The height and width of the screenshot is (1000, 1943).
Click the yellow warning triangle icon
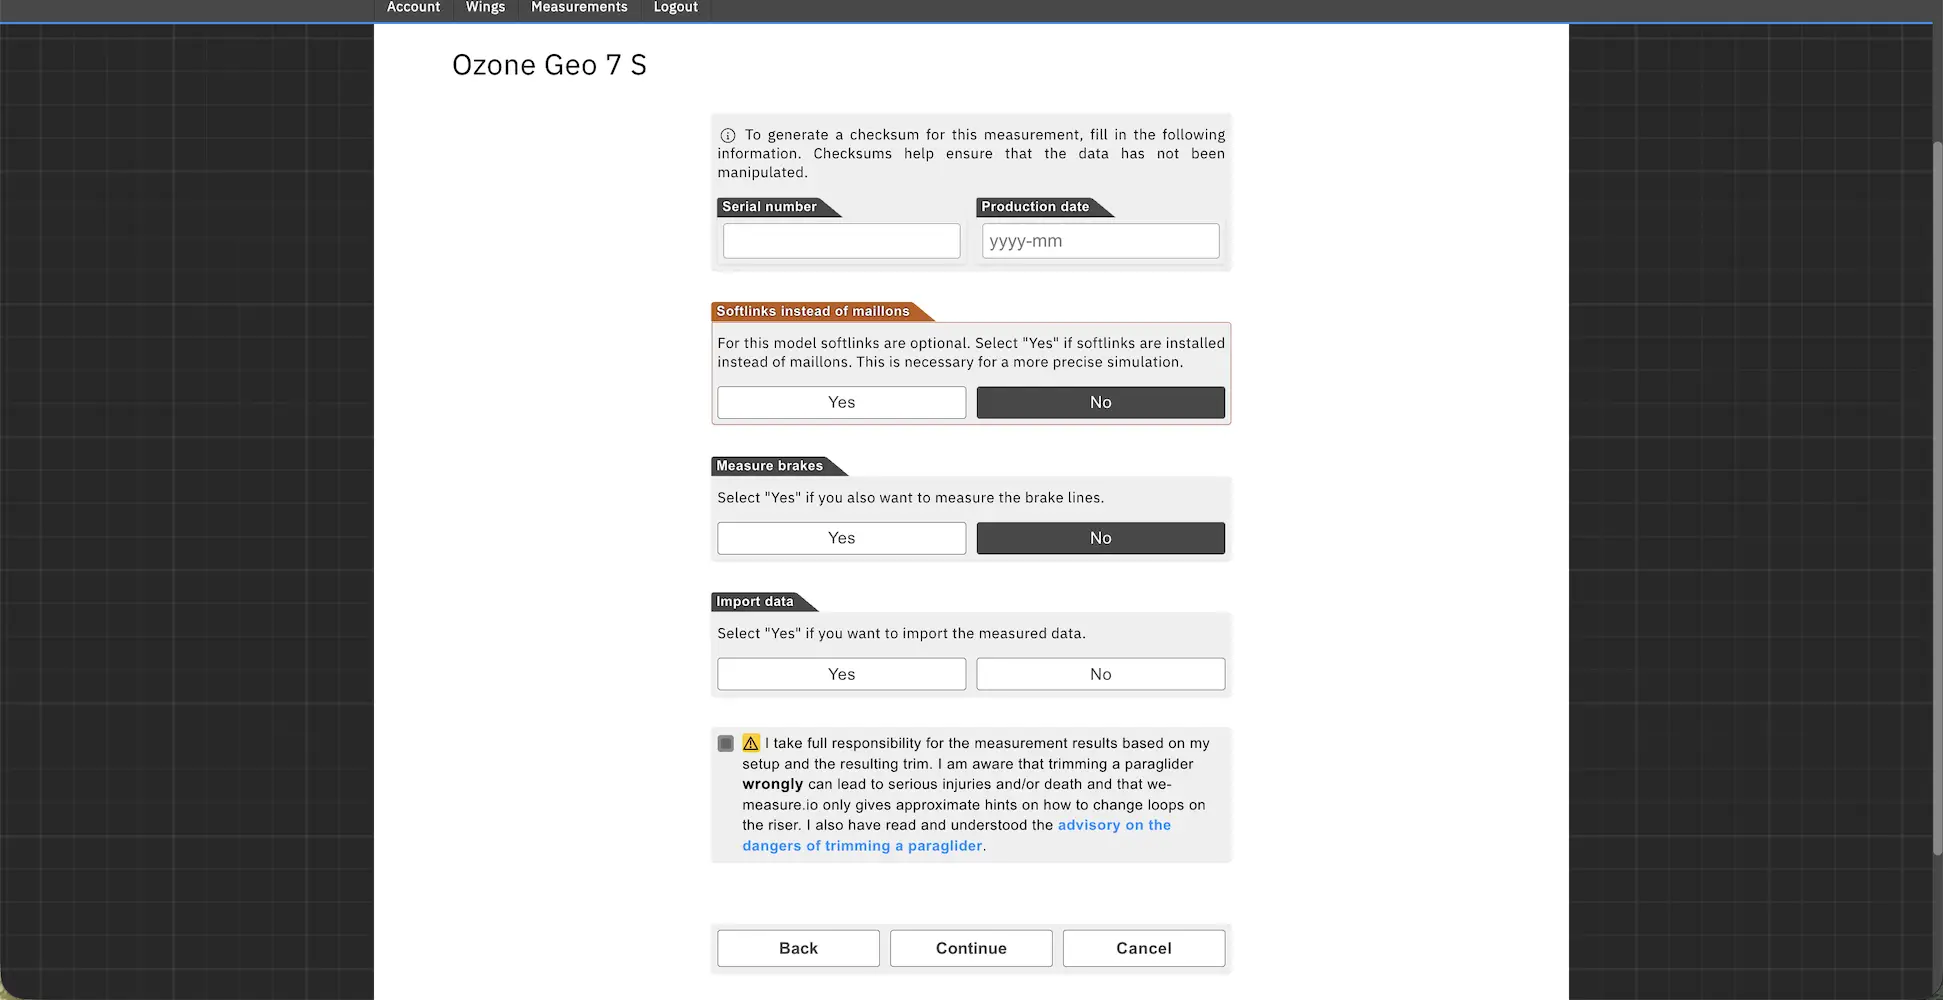point(751,743)
